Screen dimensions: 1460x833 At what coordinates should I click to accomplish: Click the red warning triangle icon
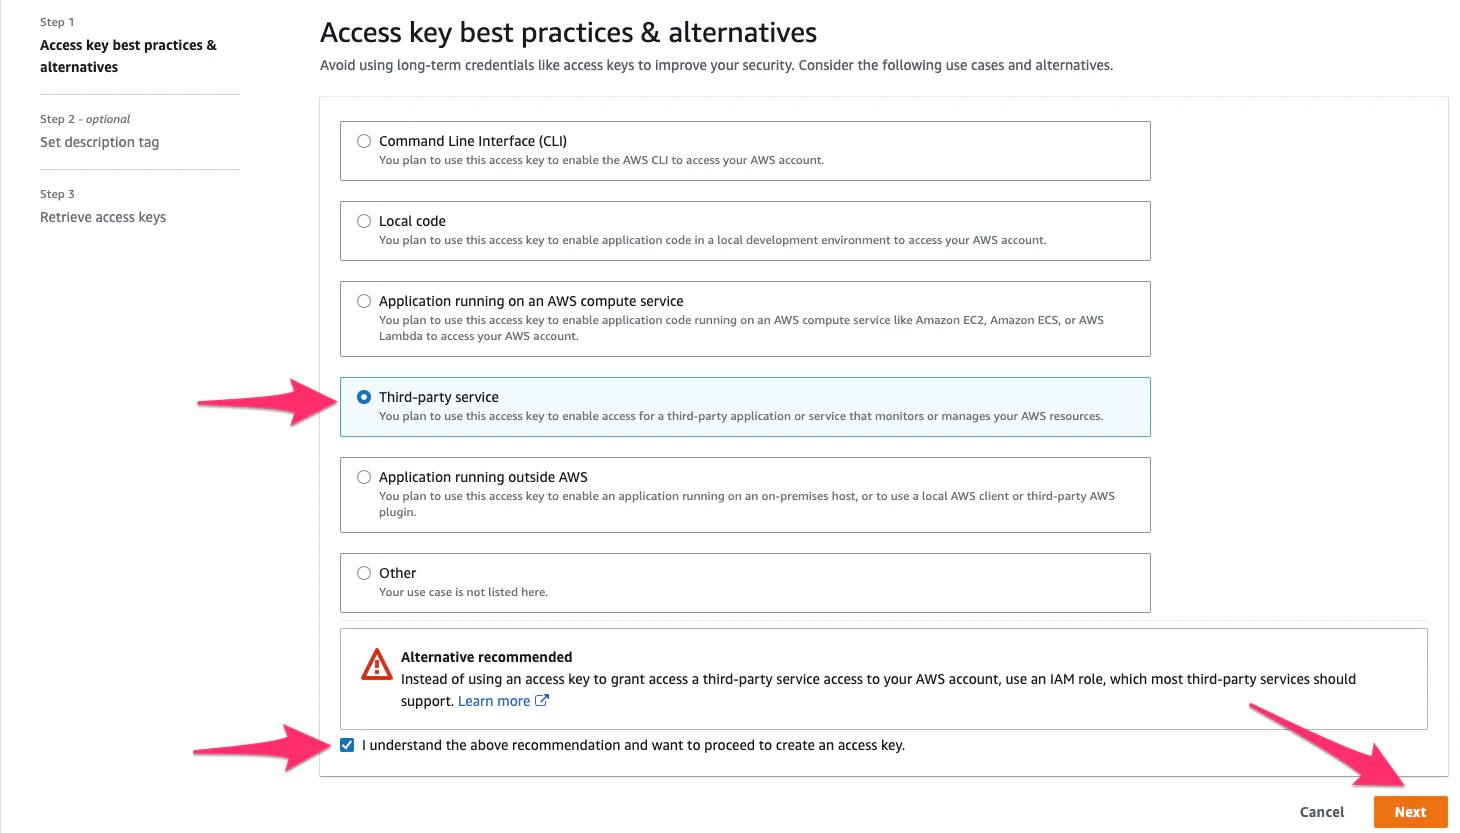376,663
